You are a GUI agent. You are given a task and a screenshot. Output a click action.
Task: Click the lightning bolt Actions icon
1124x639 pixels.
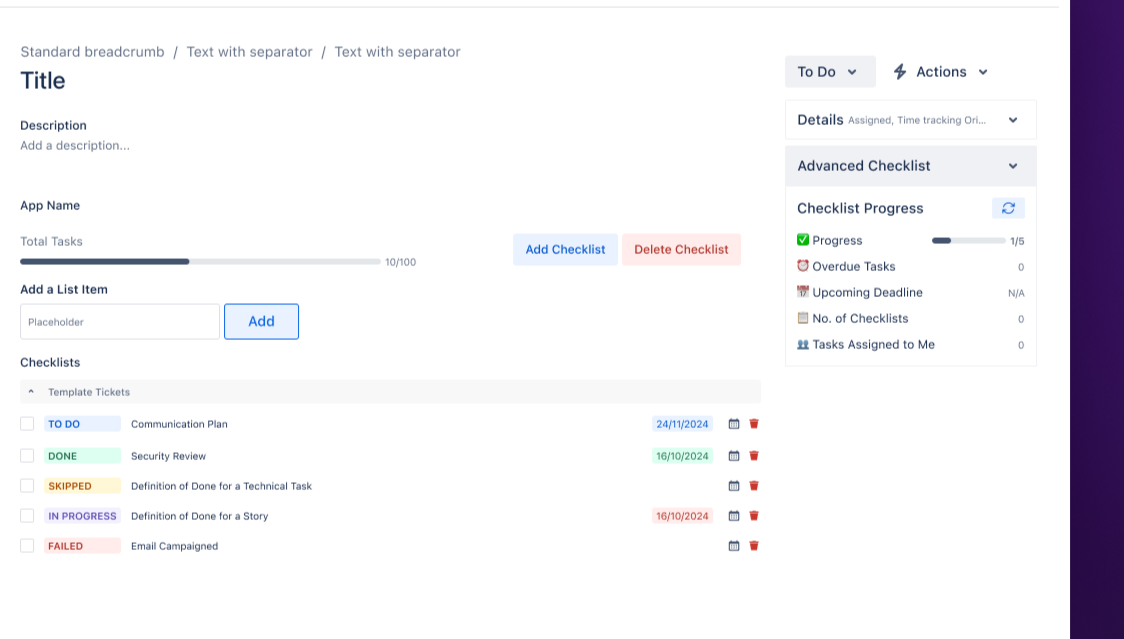pos(900,72)
